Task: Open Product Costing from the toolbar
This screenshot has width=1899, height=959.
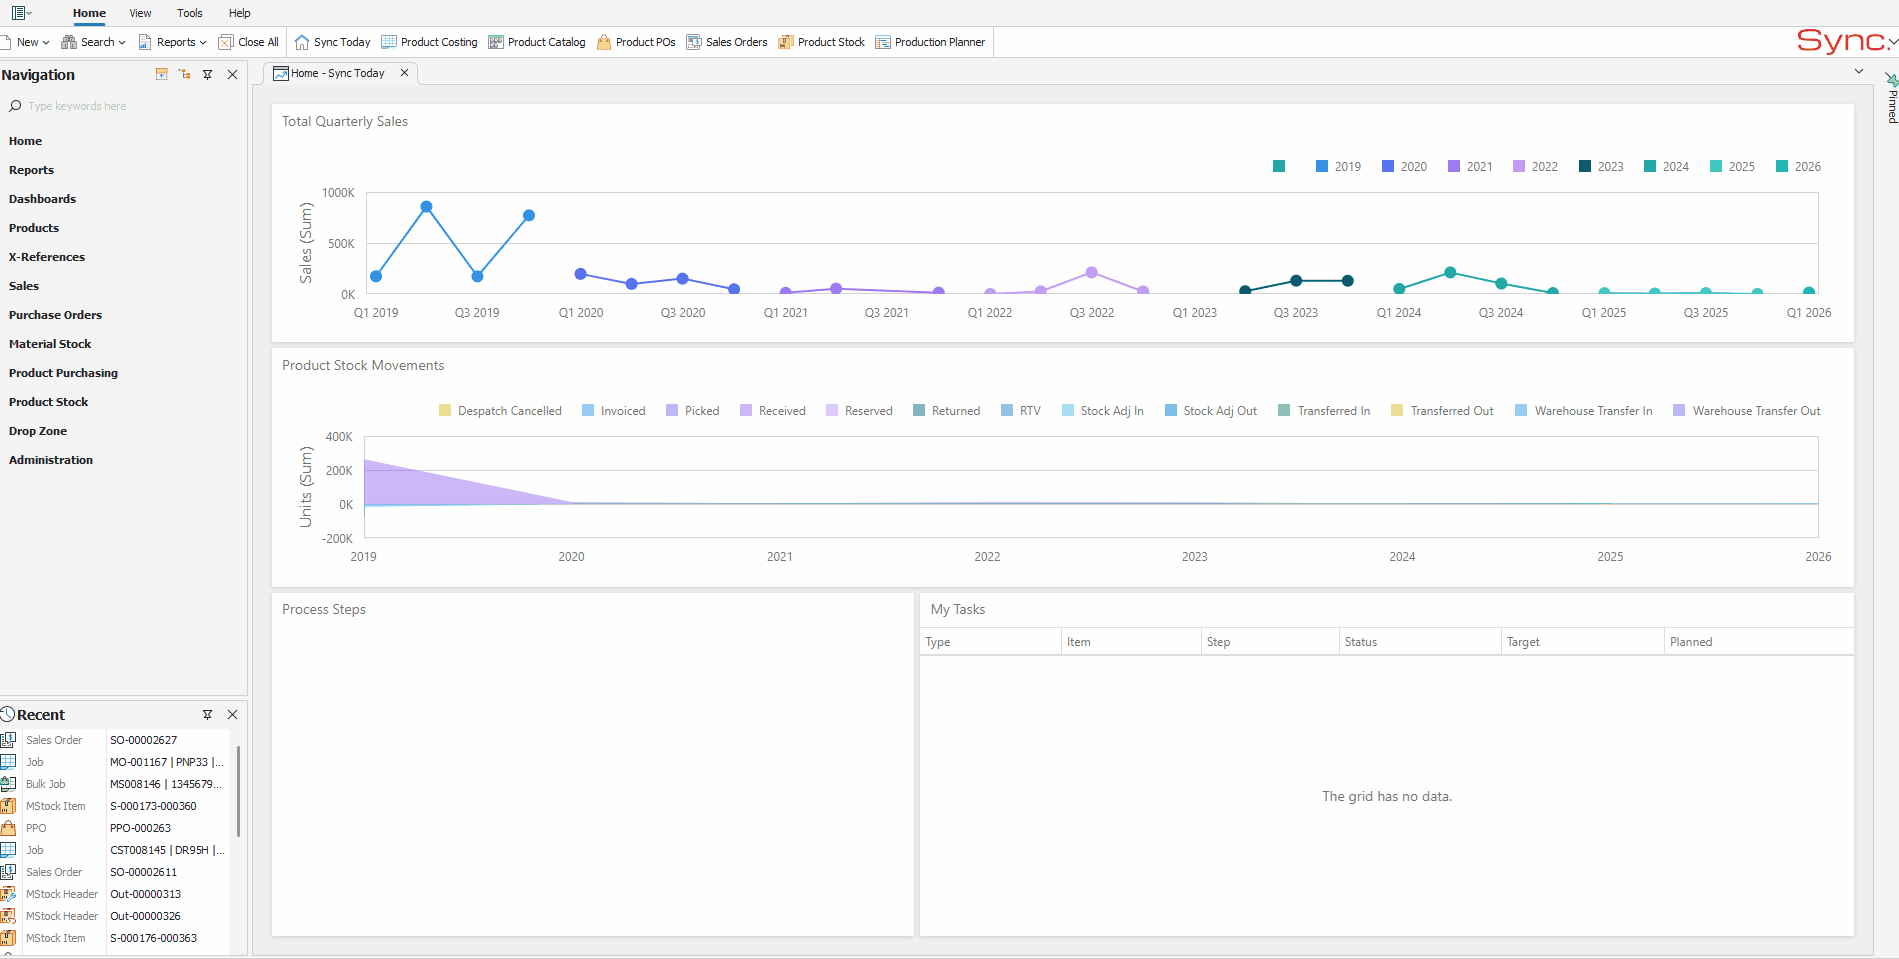Action: (429, 42)
